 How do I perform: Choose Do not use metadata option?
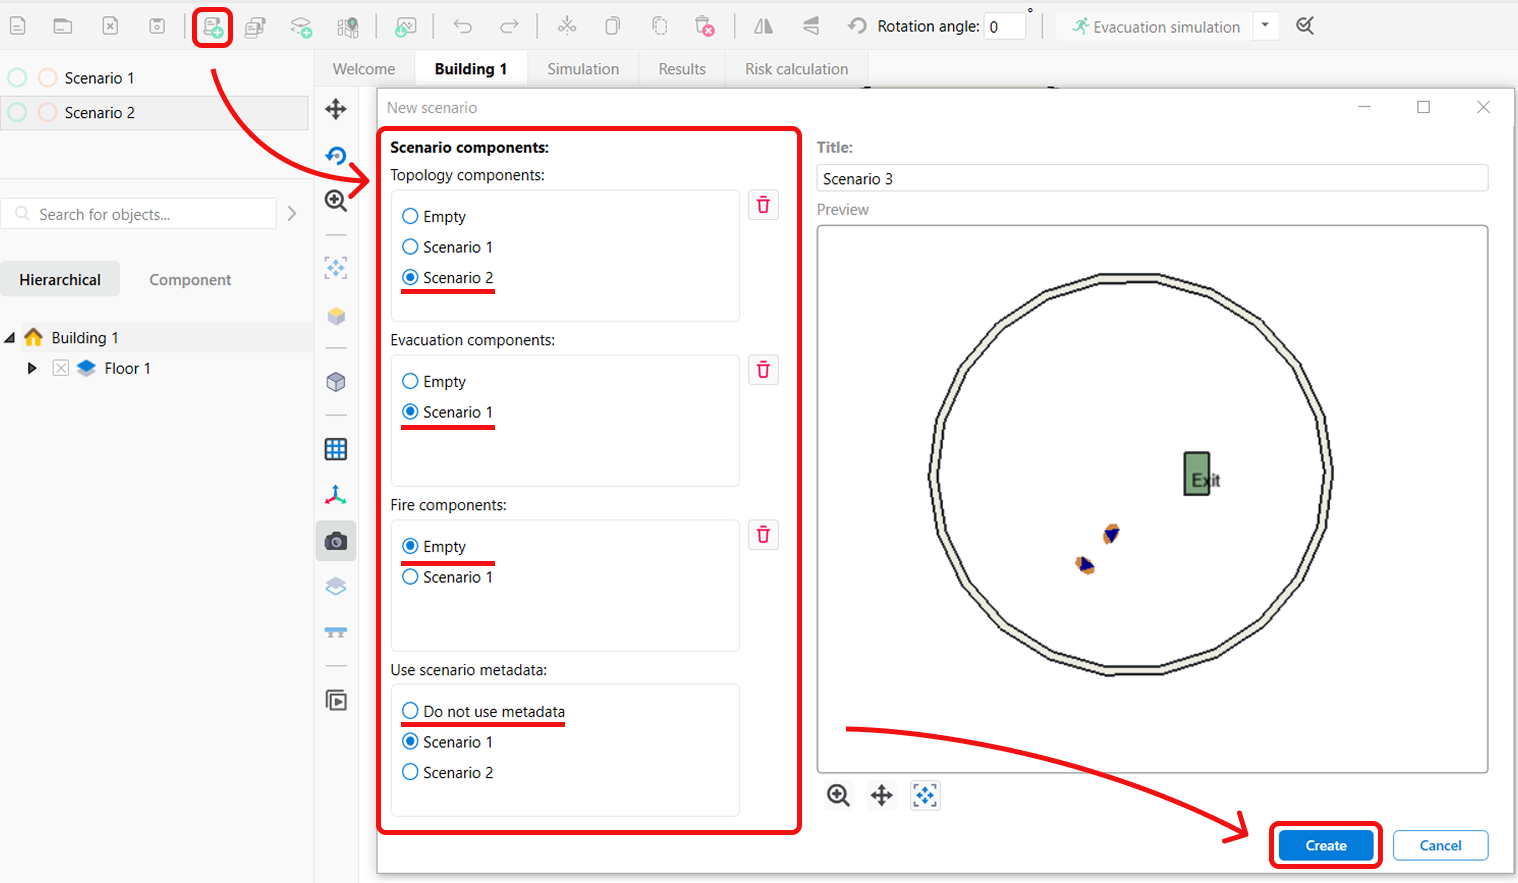coord(410,711)
